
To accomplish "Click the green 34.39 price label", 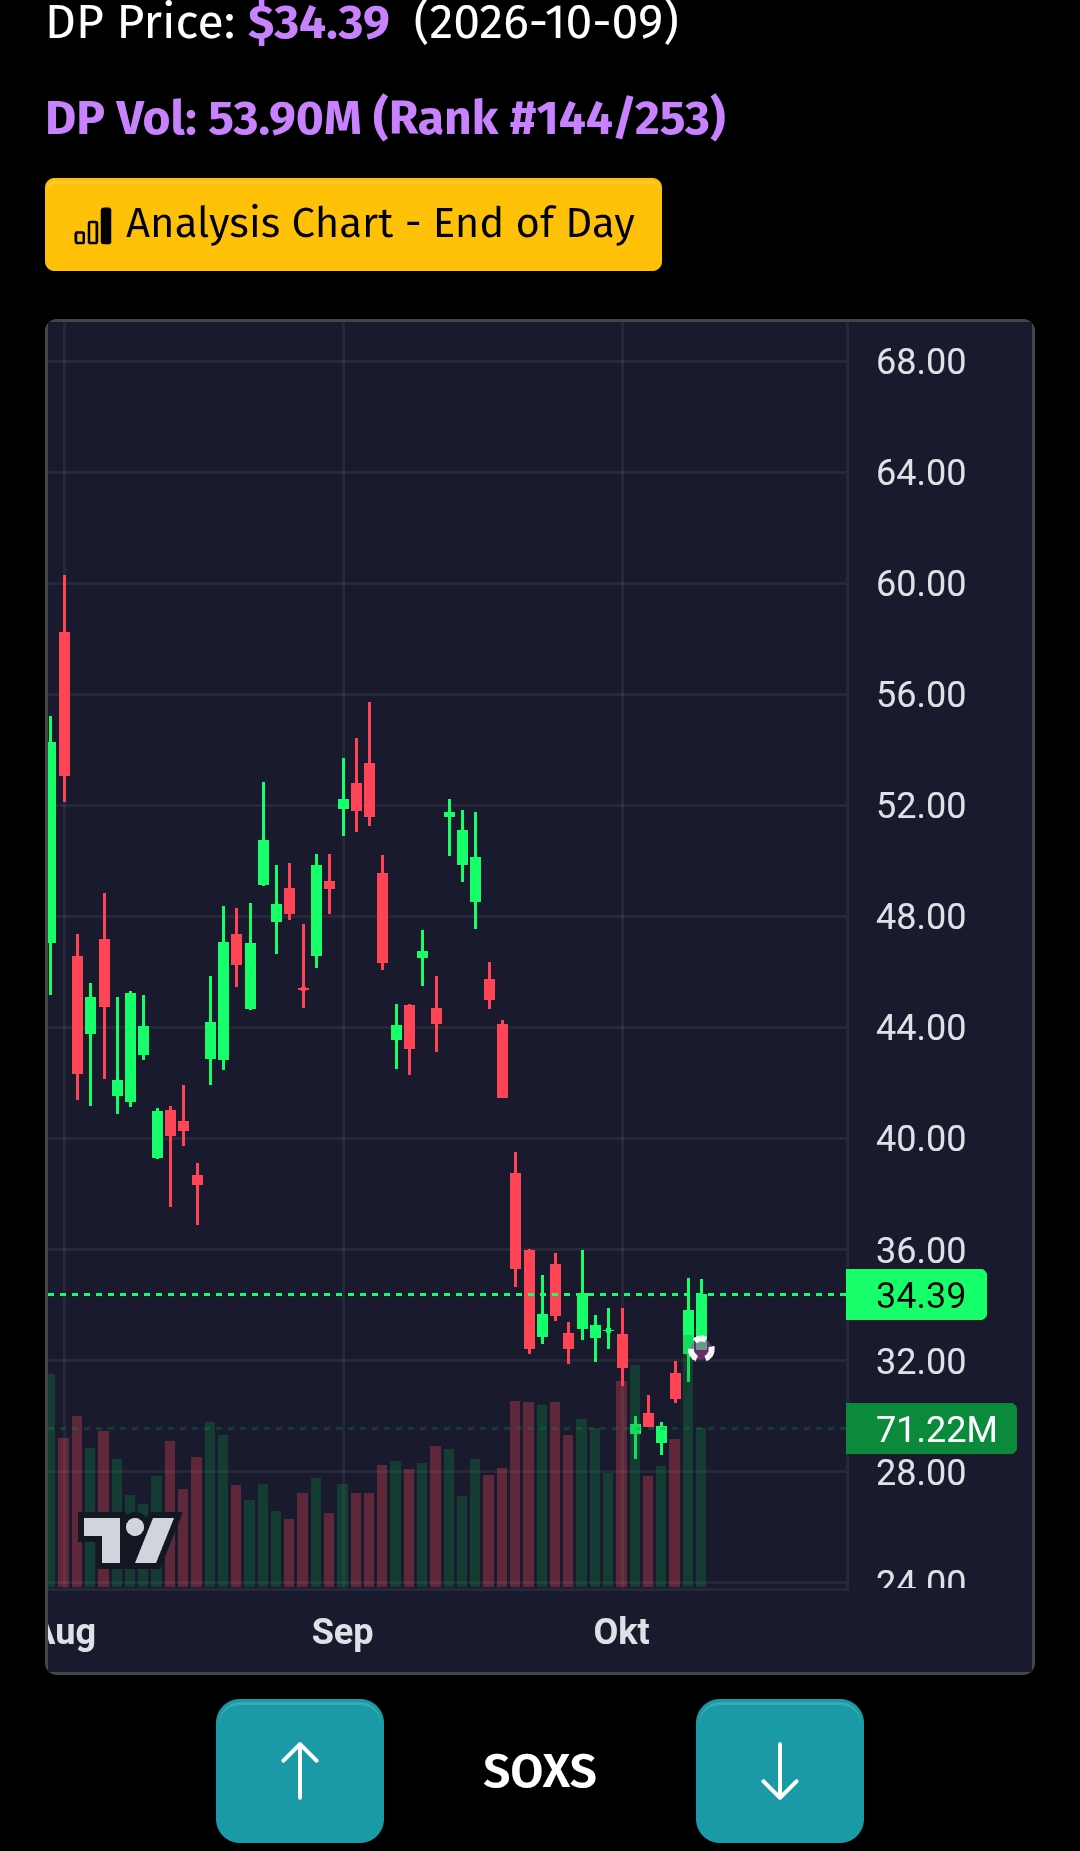I will (x=916, y=1295).
